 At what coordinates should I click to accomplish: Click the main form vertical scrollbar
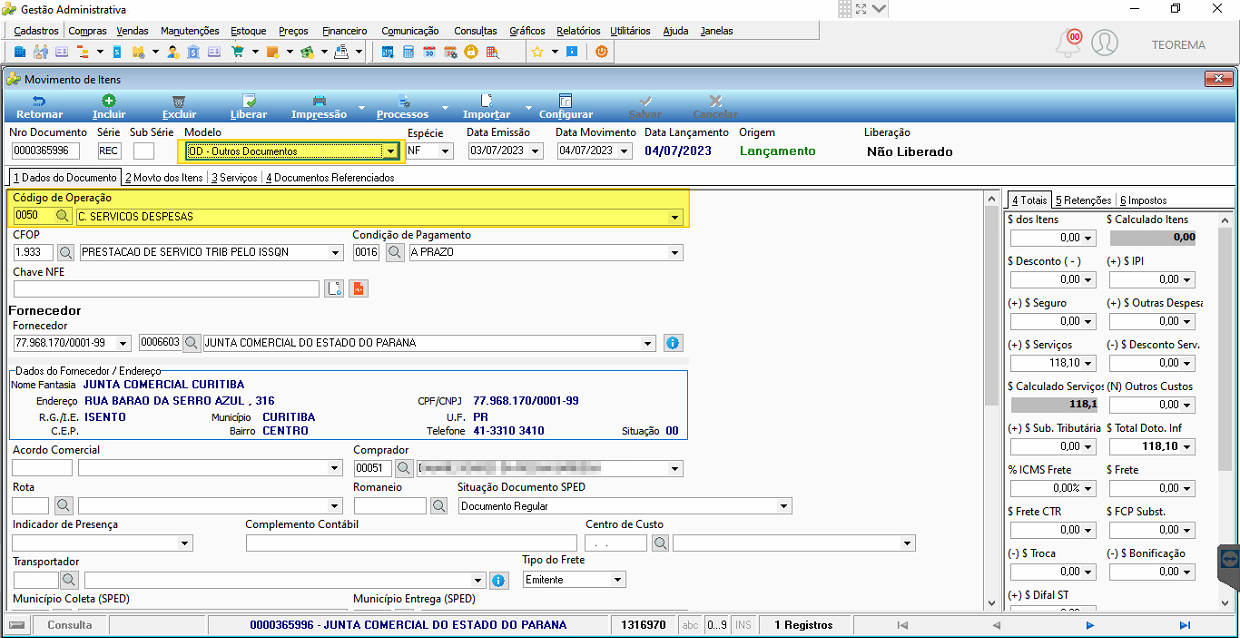991,398
